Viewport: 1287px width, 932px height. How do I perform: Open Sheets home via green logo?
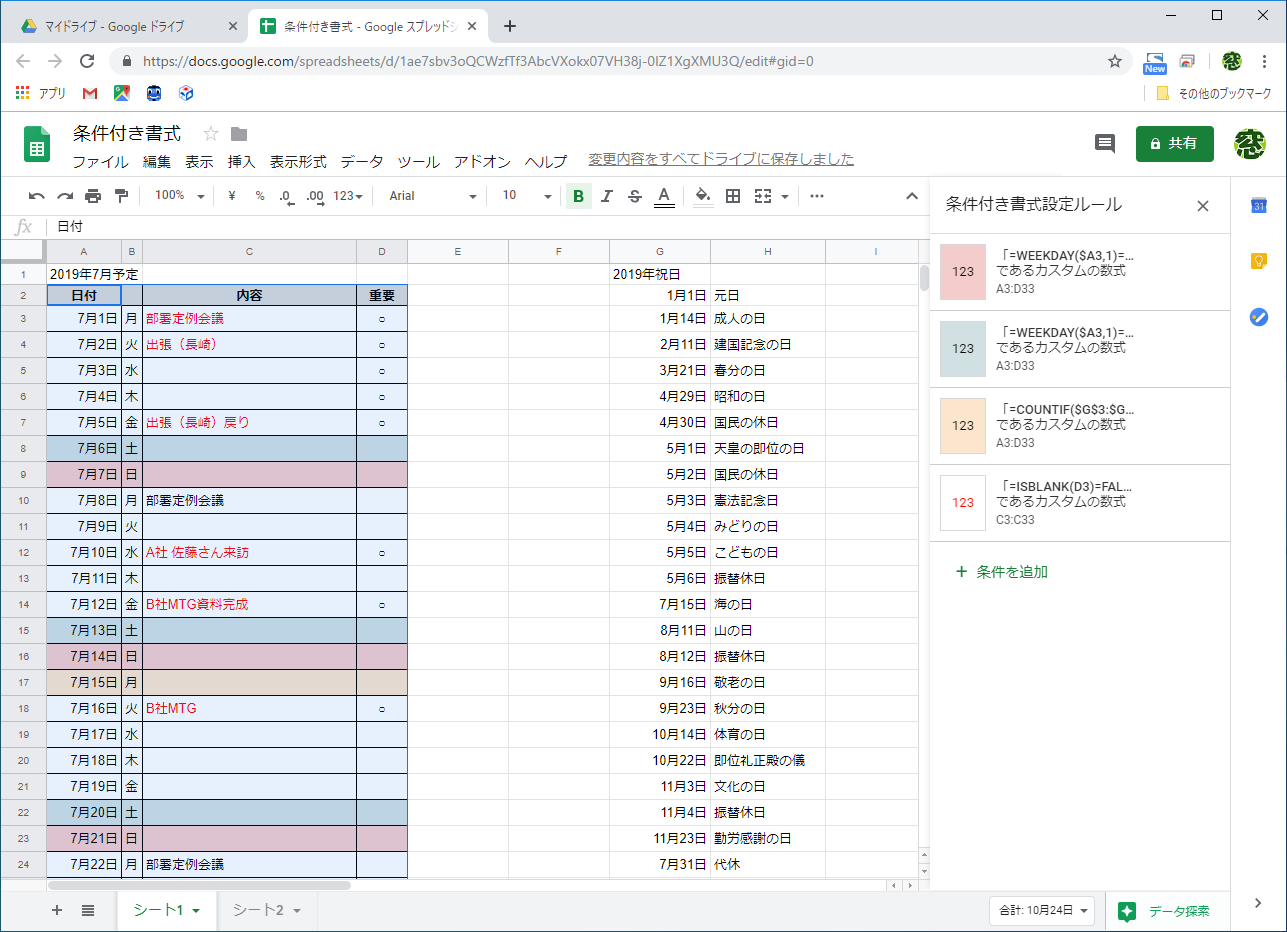[x=37, y=144]
